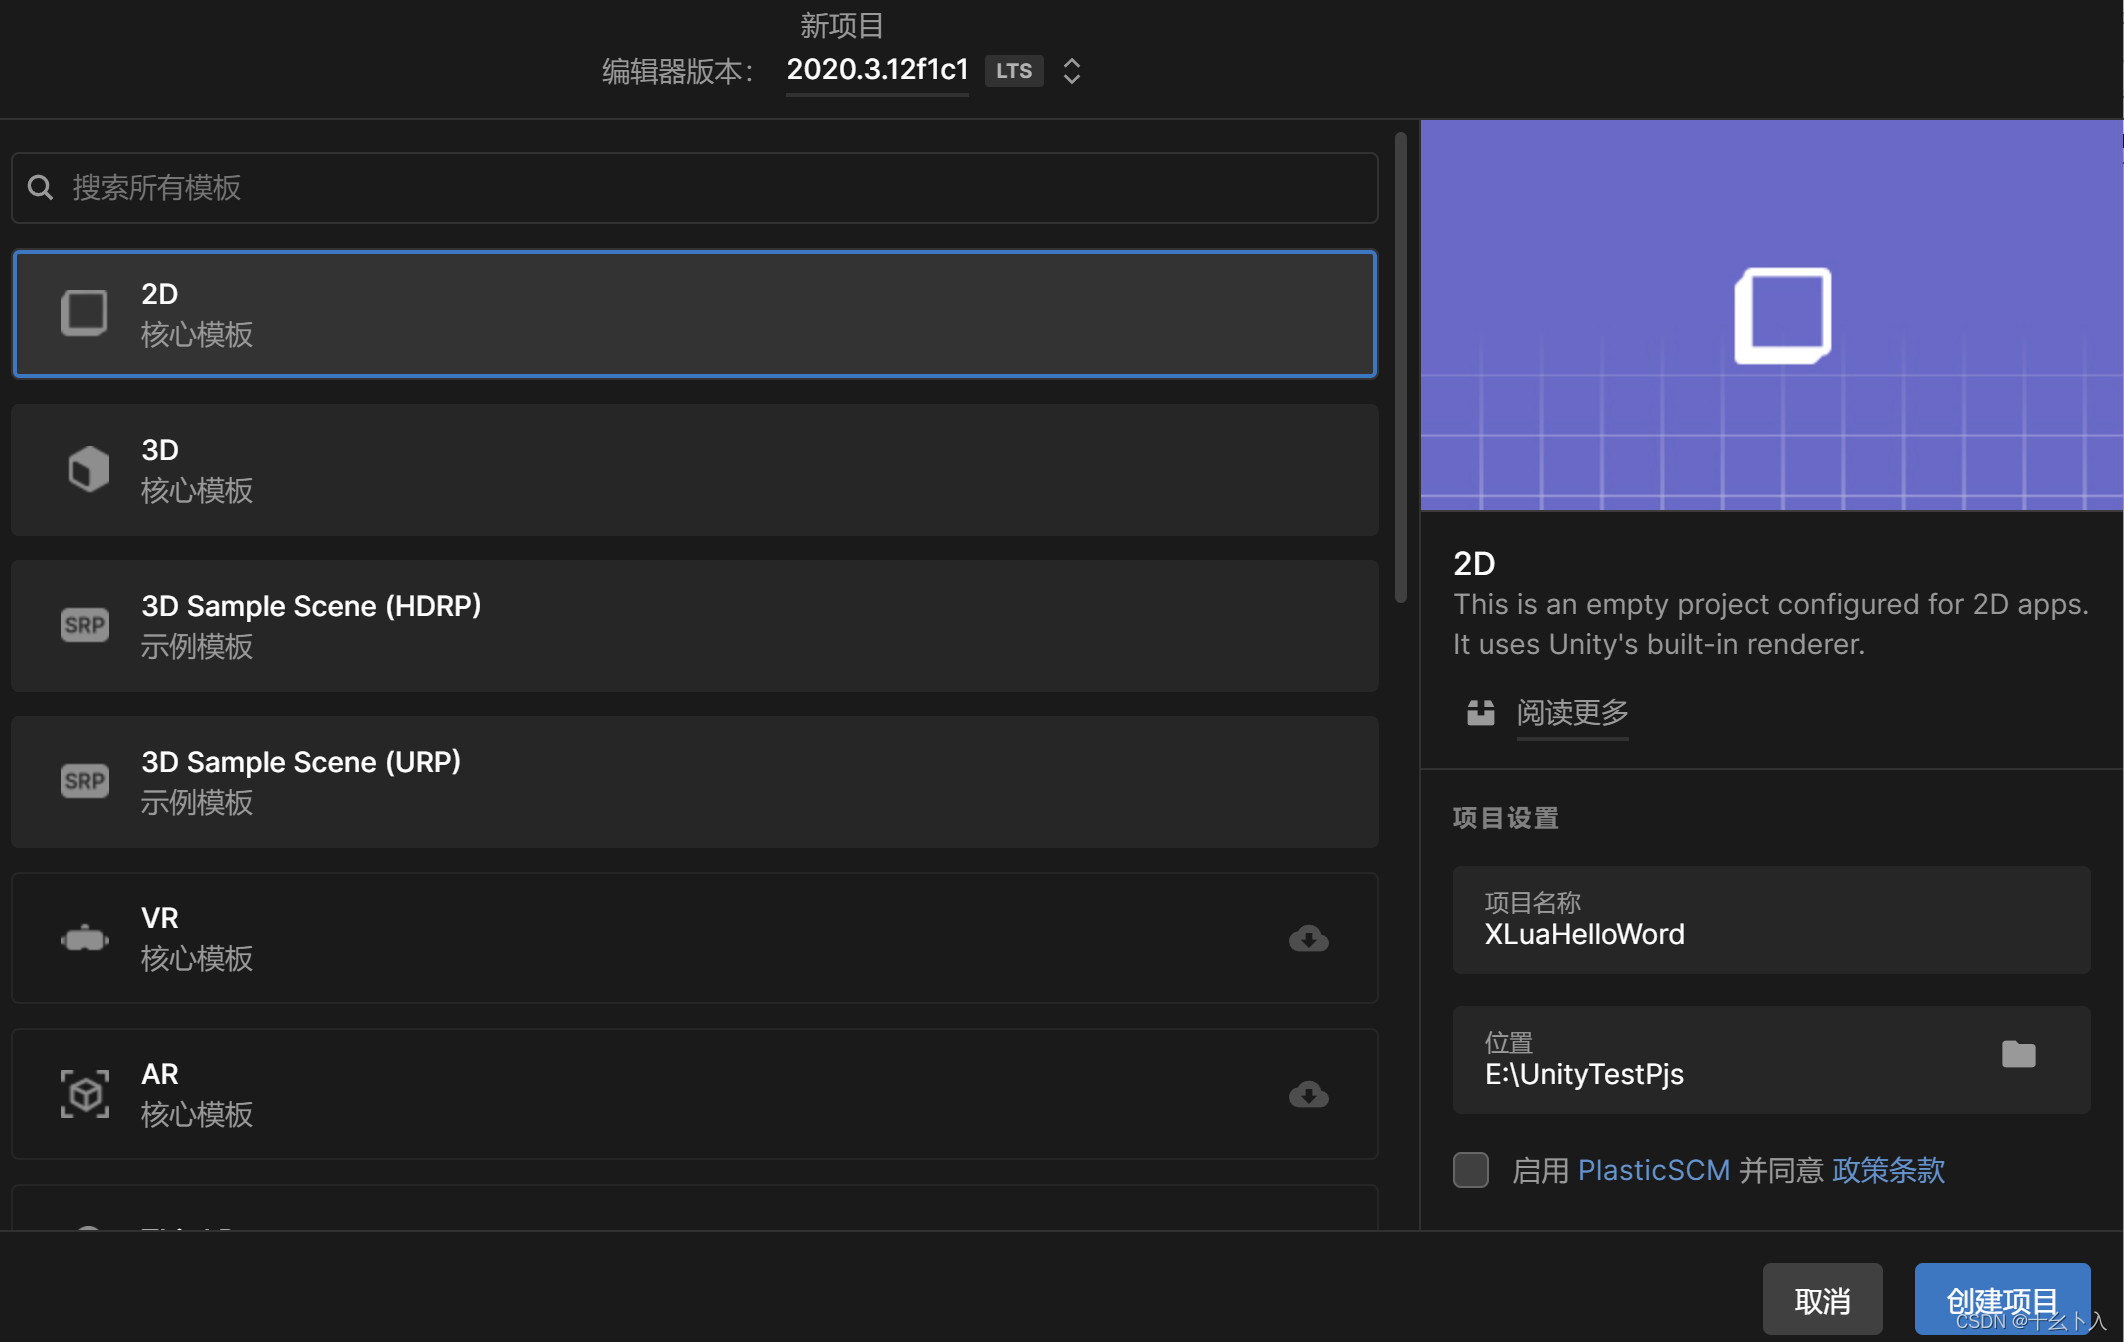Select the AR core template
This screenshot has width=2124, height=1342.
pos(695,1094)
